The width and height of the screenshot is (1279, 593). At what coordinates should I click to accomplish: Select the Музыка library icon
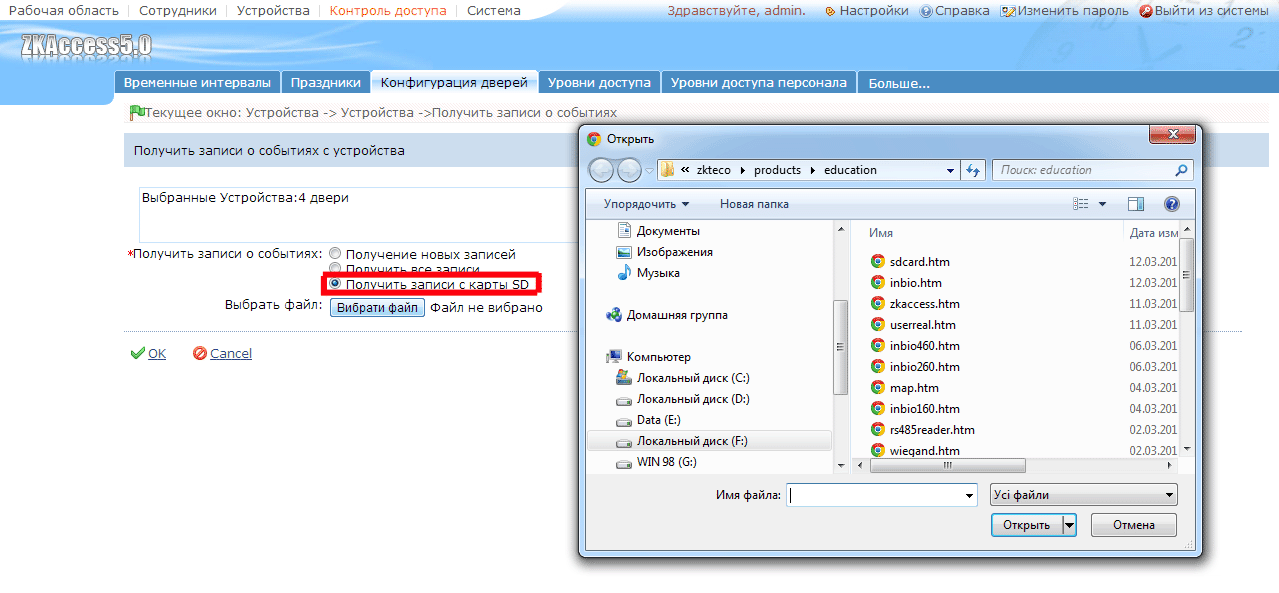pyautogui.click(x=624, y=273)
